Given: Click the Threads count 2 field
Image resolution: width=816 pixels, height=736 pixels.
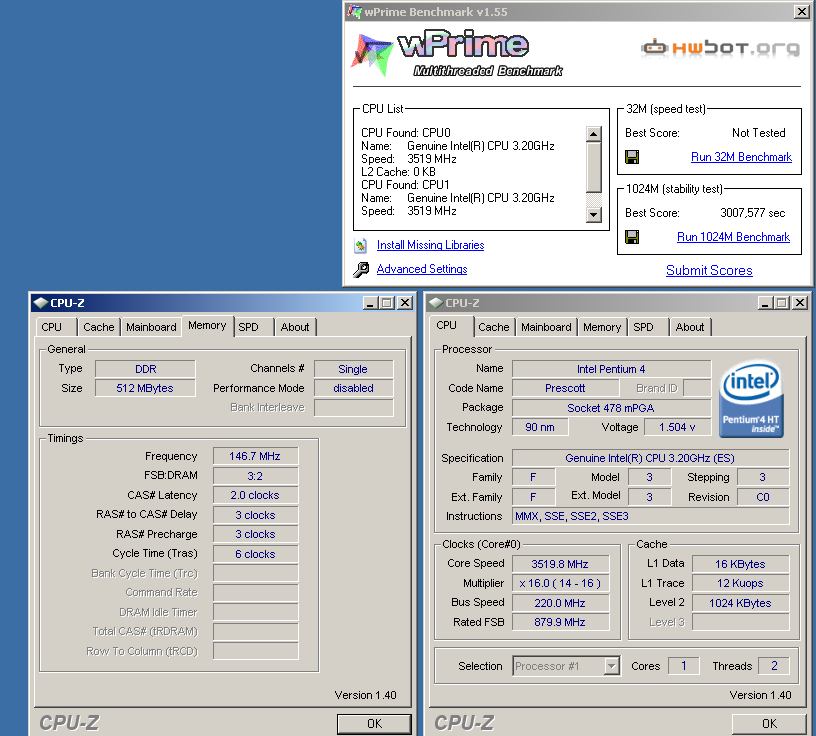Looking at the screenshot, I should [774, 666].
